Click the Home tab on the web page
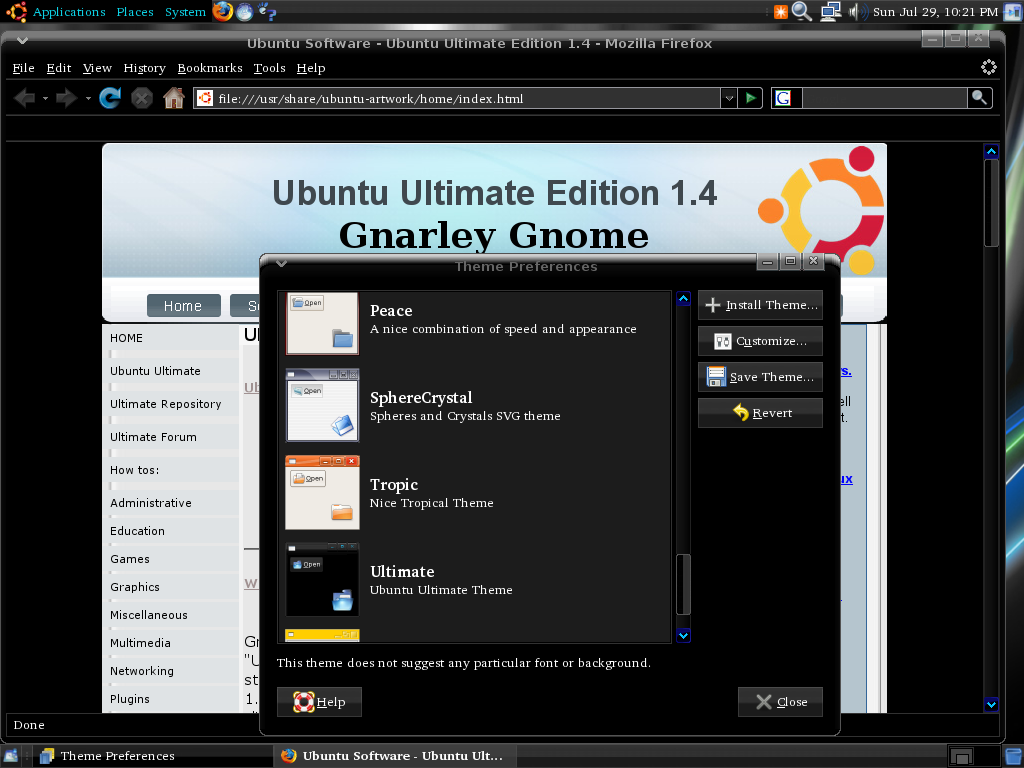 click(x=183, y=306)
